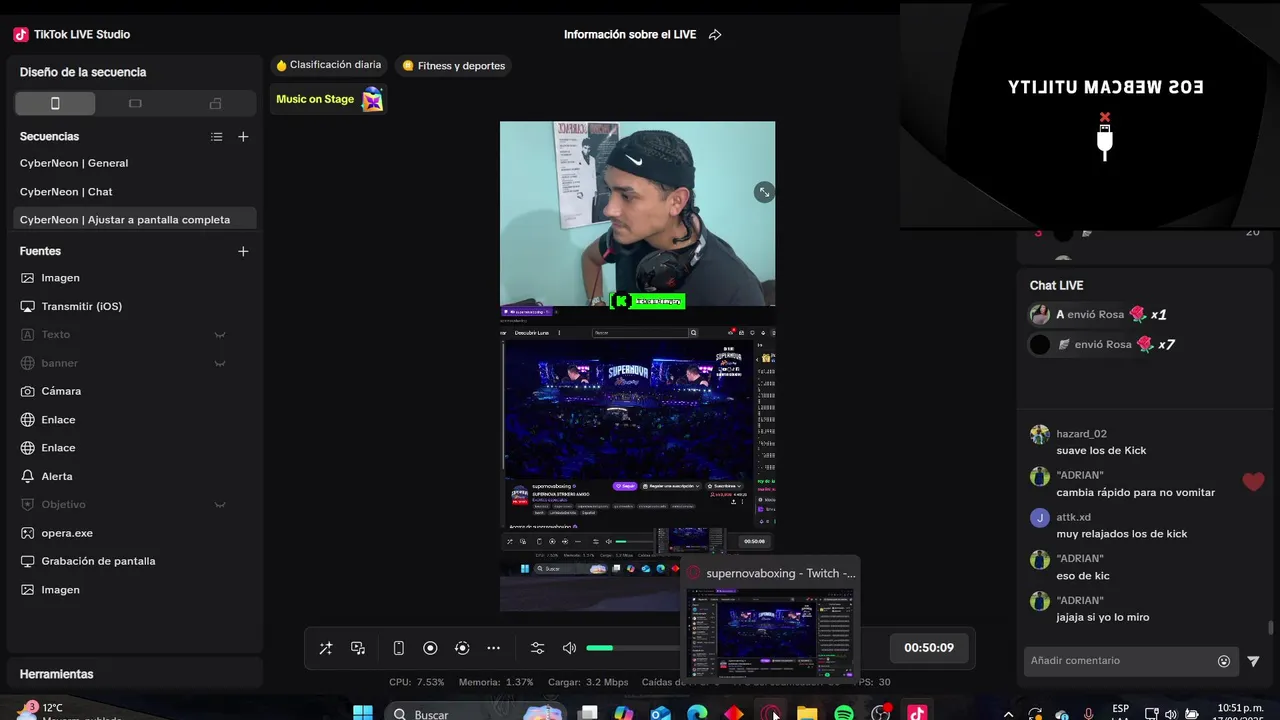Click the phone orientation toolbar icon

398,648
